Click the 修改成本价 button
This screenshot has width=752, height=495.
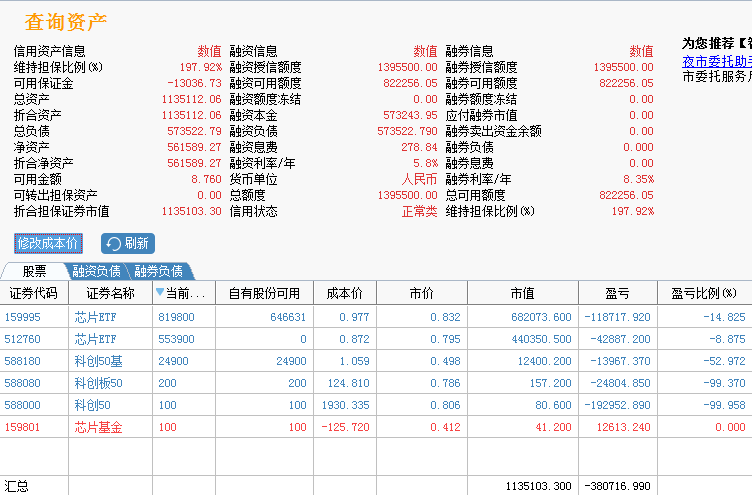(x=48, y=243)
